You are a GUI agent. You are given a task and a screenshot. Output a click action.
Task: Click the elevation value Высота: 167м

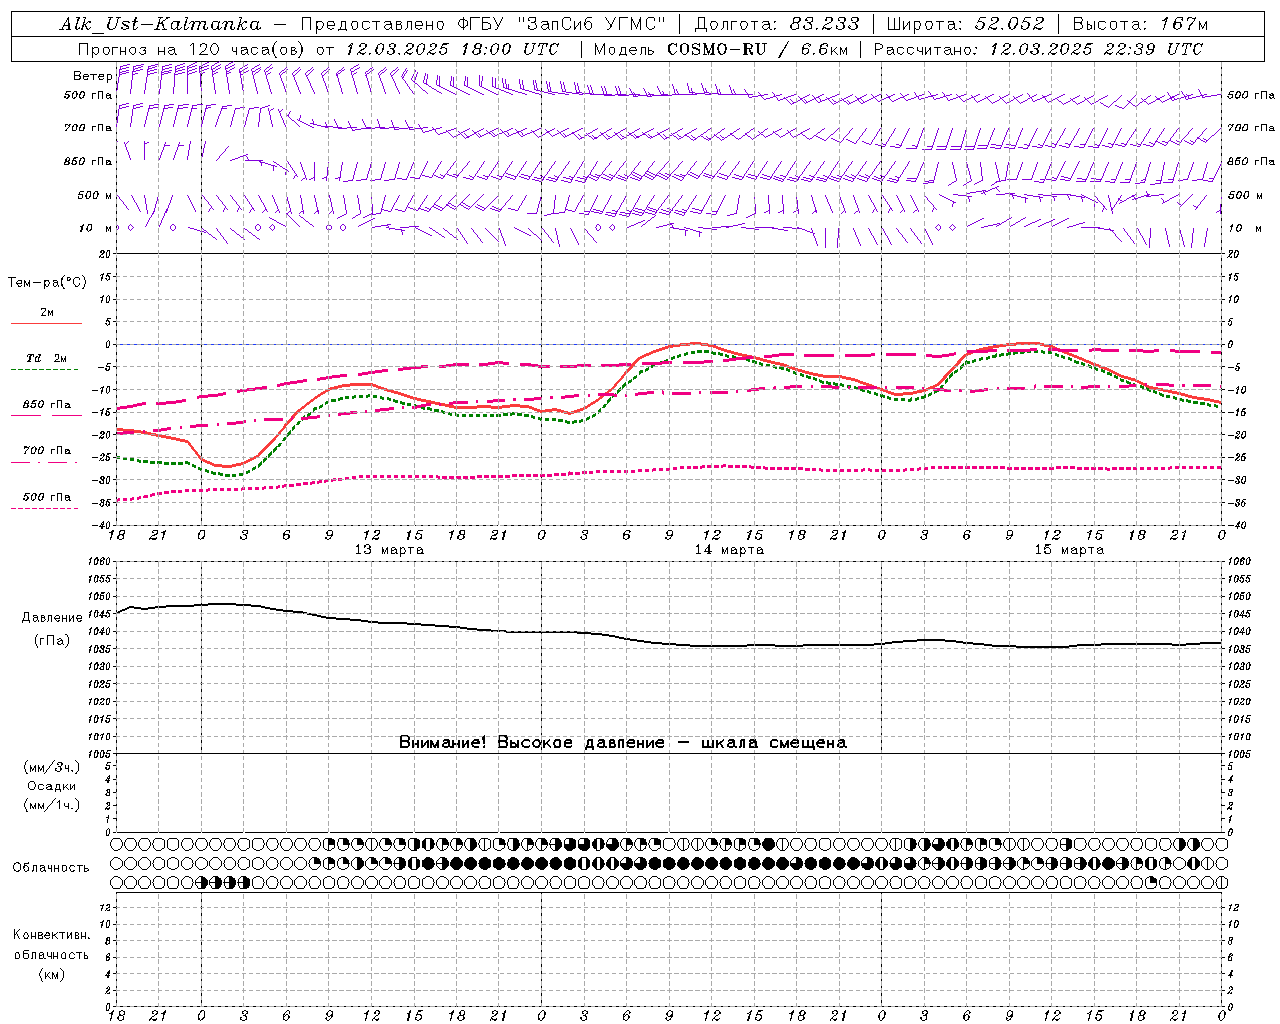pos(1140,24)
